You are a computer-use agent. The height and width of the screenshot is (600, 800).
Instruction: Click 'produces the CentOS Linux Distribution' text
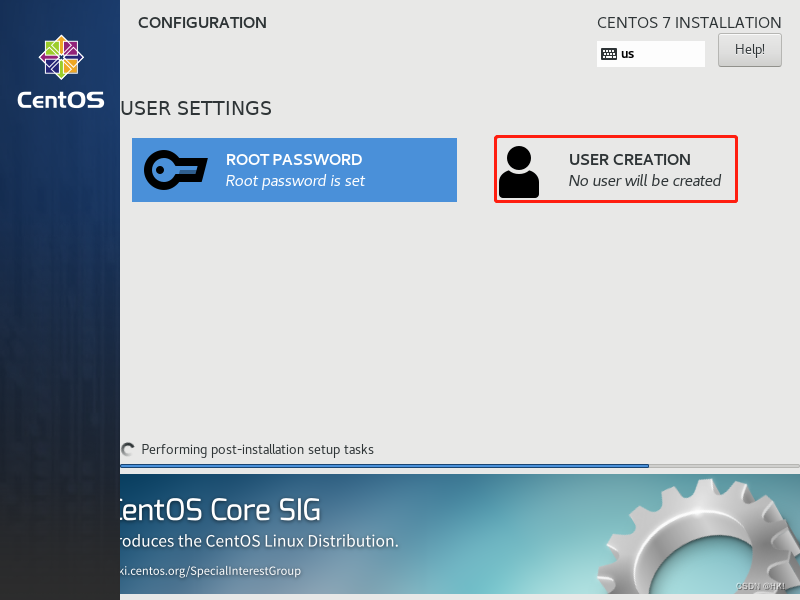tap(259, 541)
